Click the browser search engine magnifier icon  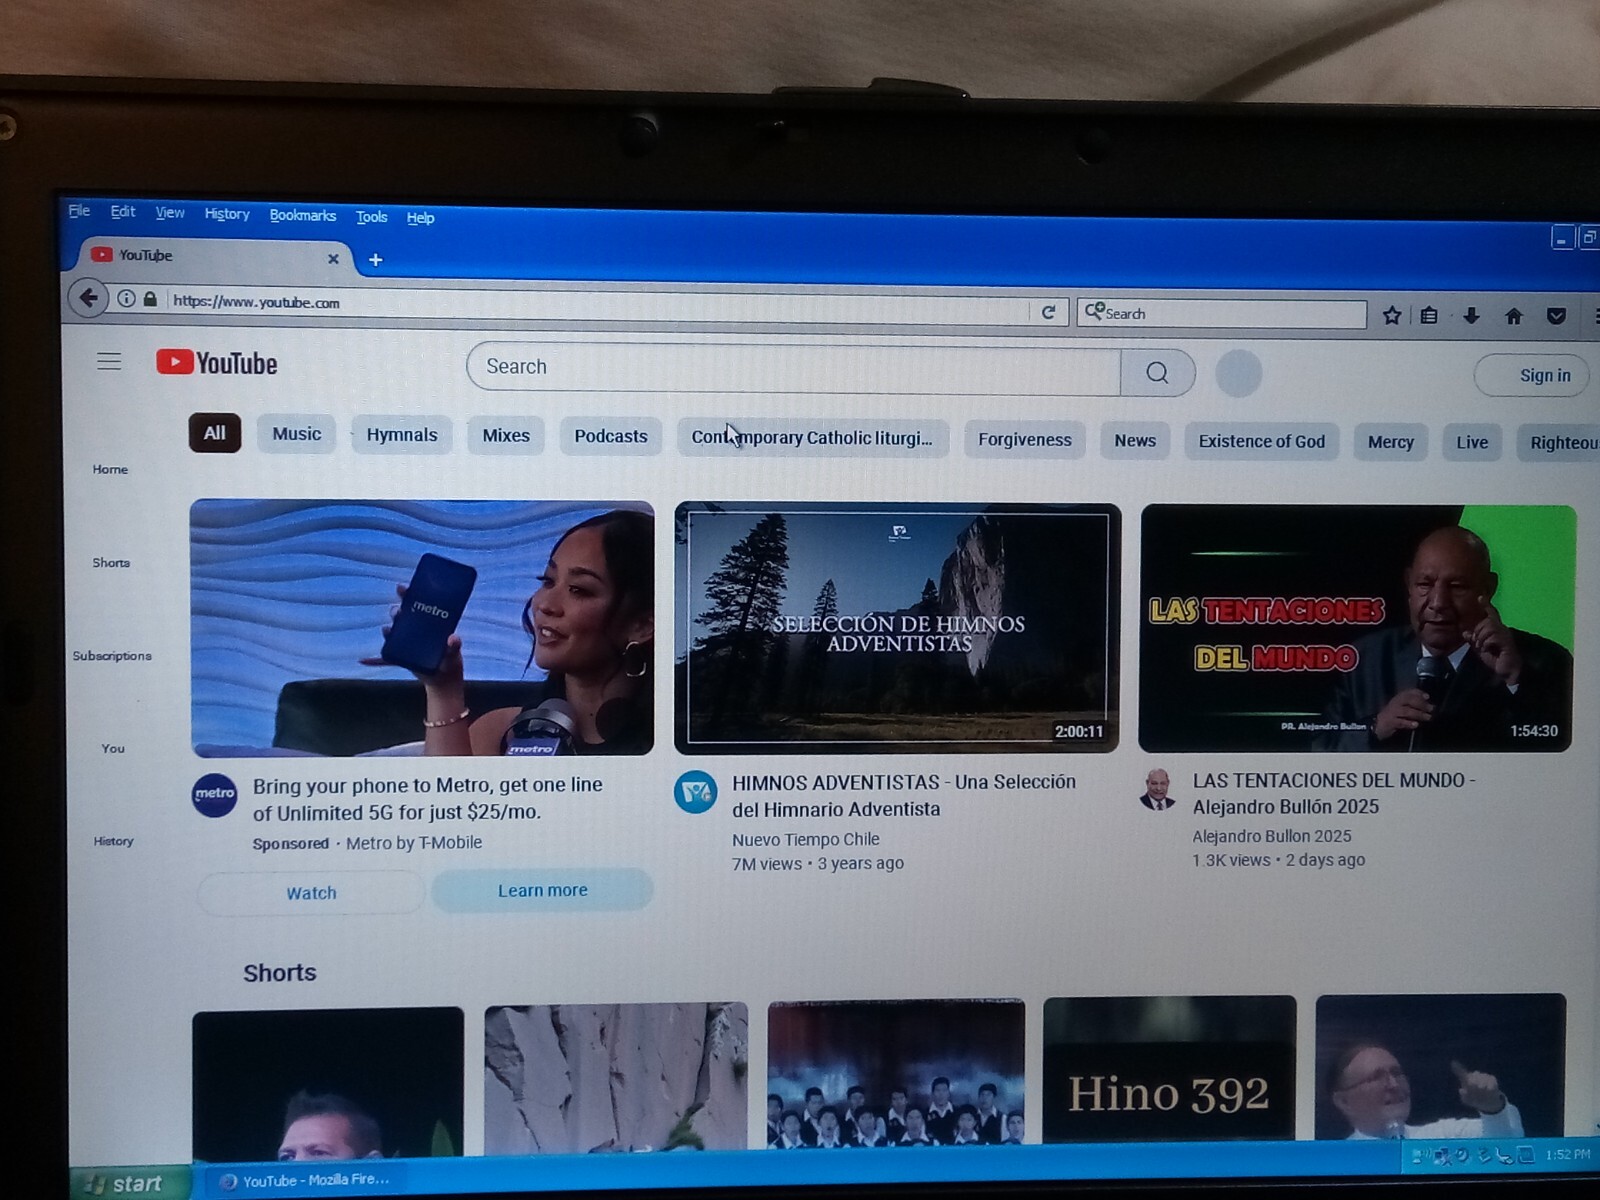1094,311
